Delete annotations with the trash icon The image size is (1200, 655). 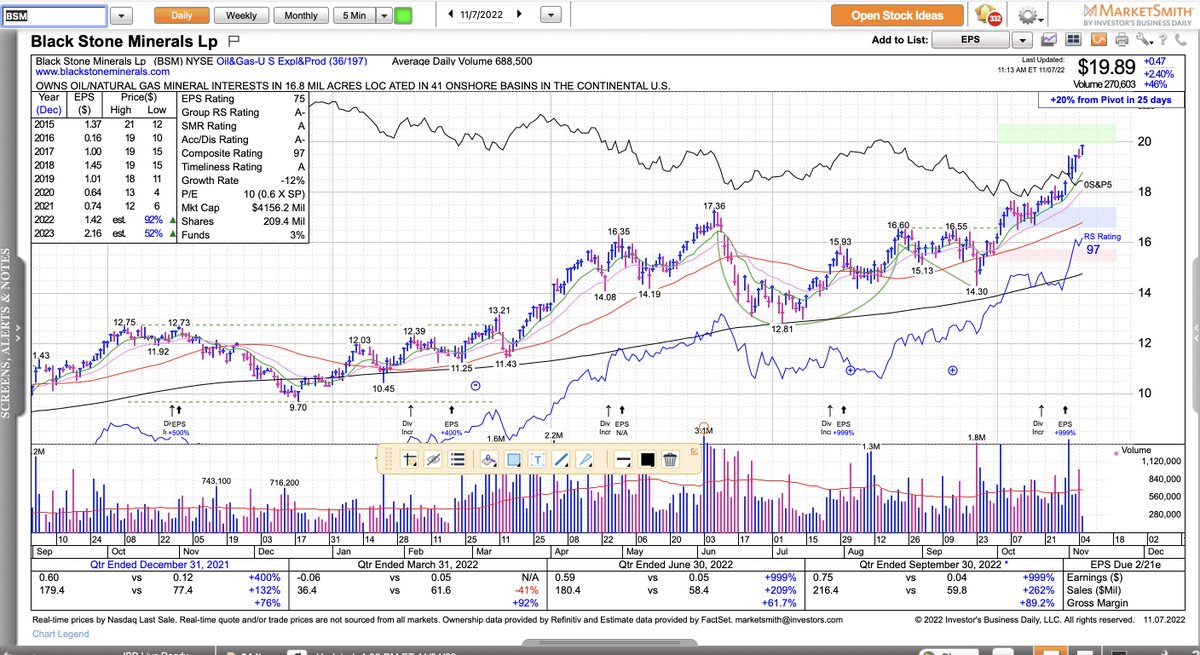tap(670, 458)
